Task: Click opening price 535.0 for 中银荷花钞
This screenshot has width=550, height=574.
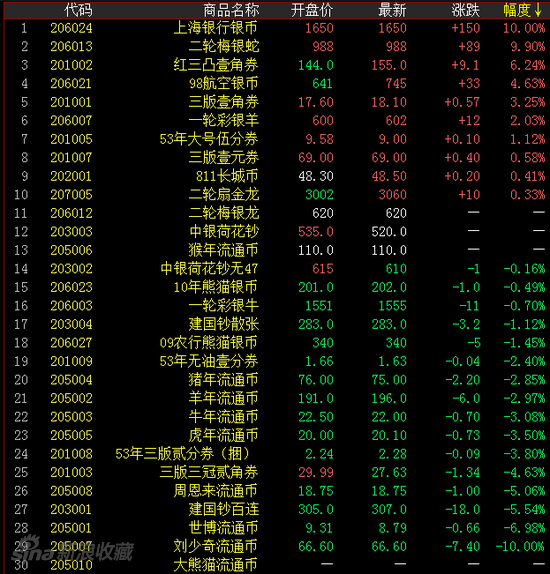Action: pyautogui.click(x=316, y=232)
